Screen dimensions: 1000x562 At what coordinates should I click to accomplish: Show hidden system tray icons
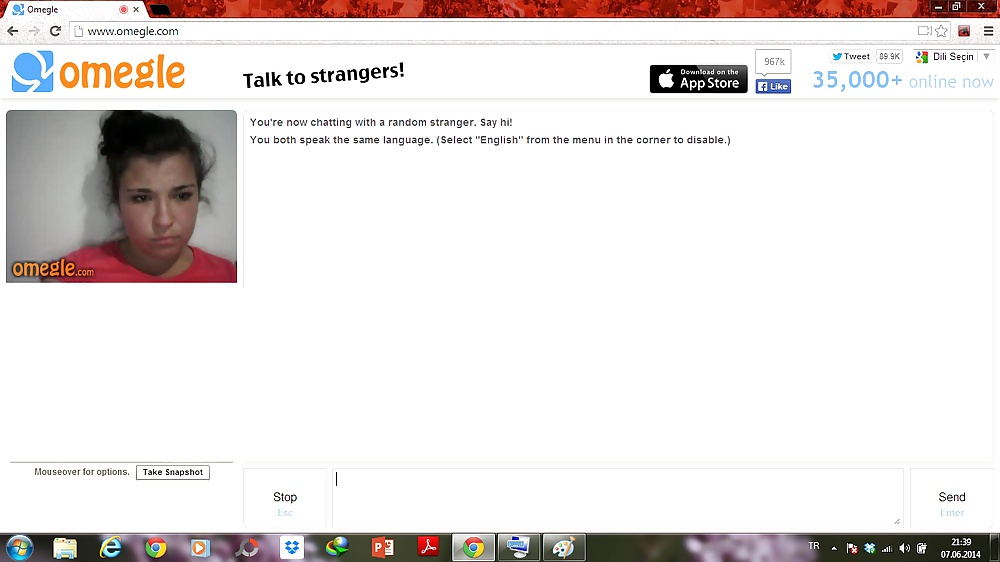(x=834, y=548)
